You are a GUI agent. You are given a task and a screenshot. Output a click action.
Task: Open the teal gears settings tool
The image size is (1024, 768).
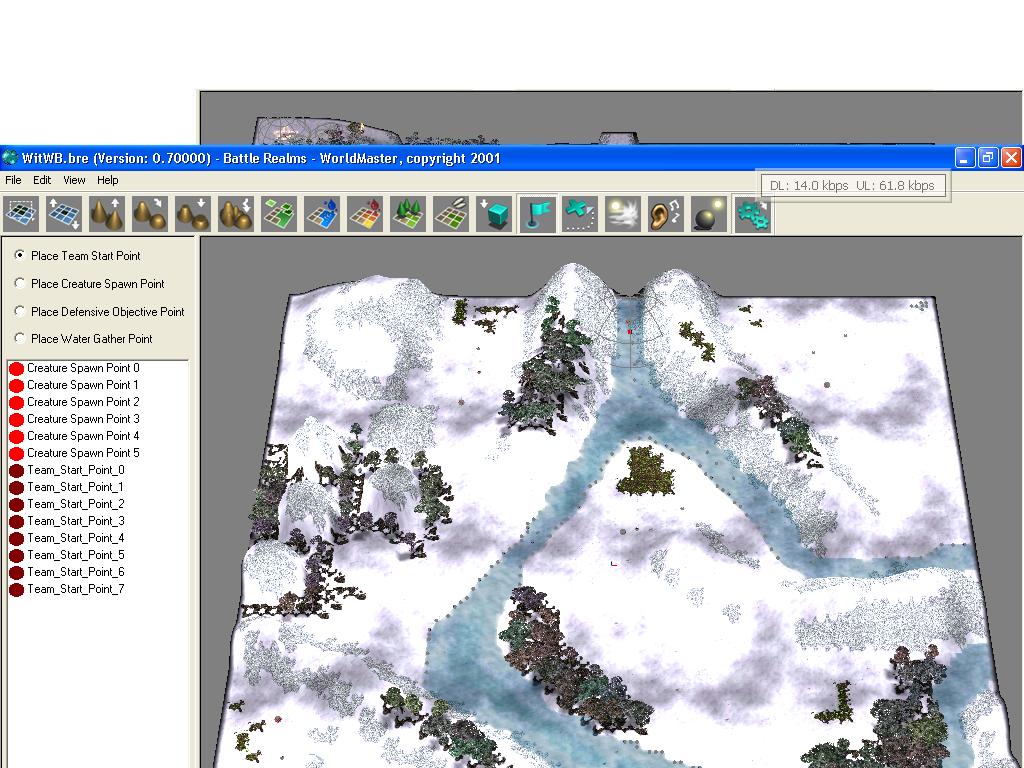(x=752, y=214)
